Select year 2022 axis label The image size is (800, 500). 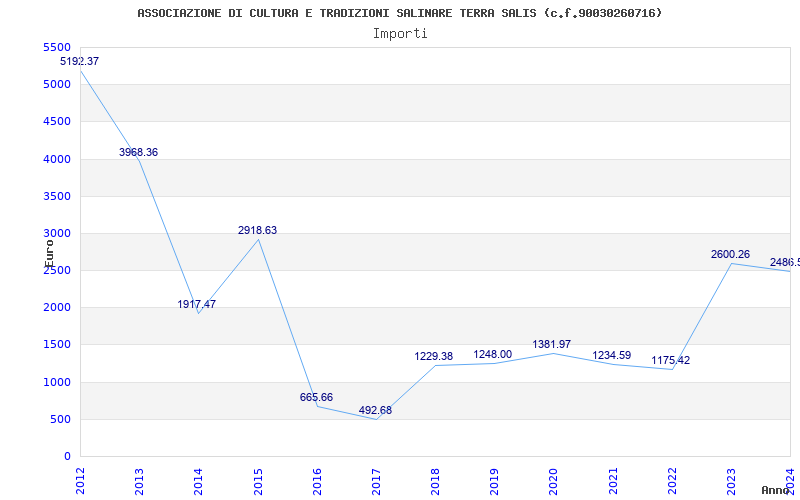pyautogui.click(x=672, y=481)
